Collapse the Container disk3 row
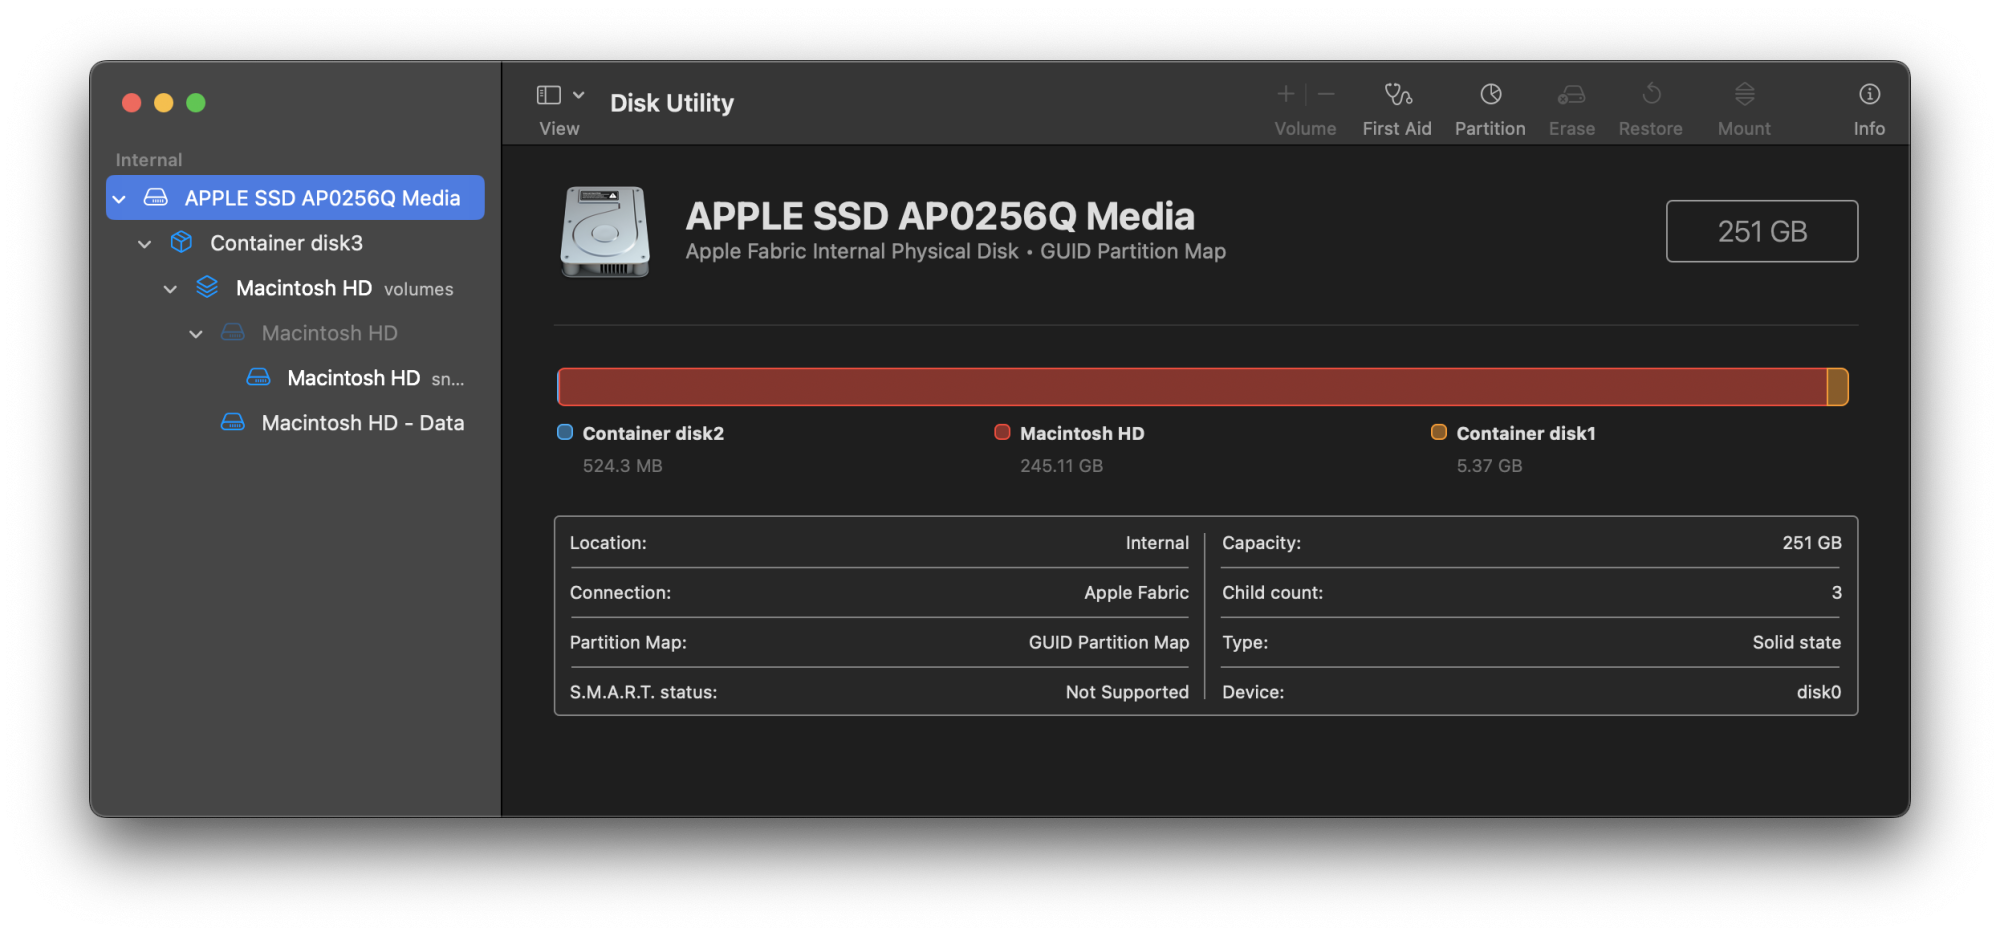The image size is (2000, 936). (145, 244)
